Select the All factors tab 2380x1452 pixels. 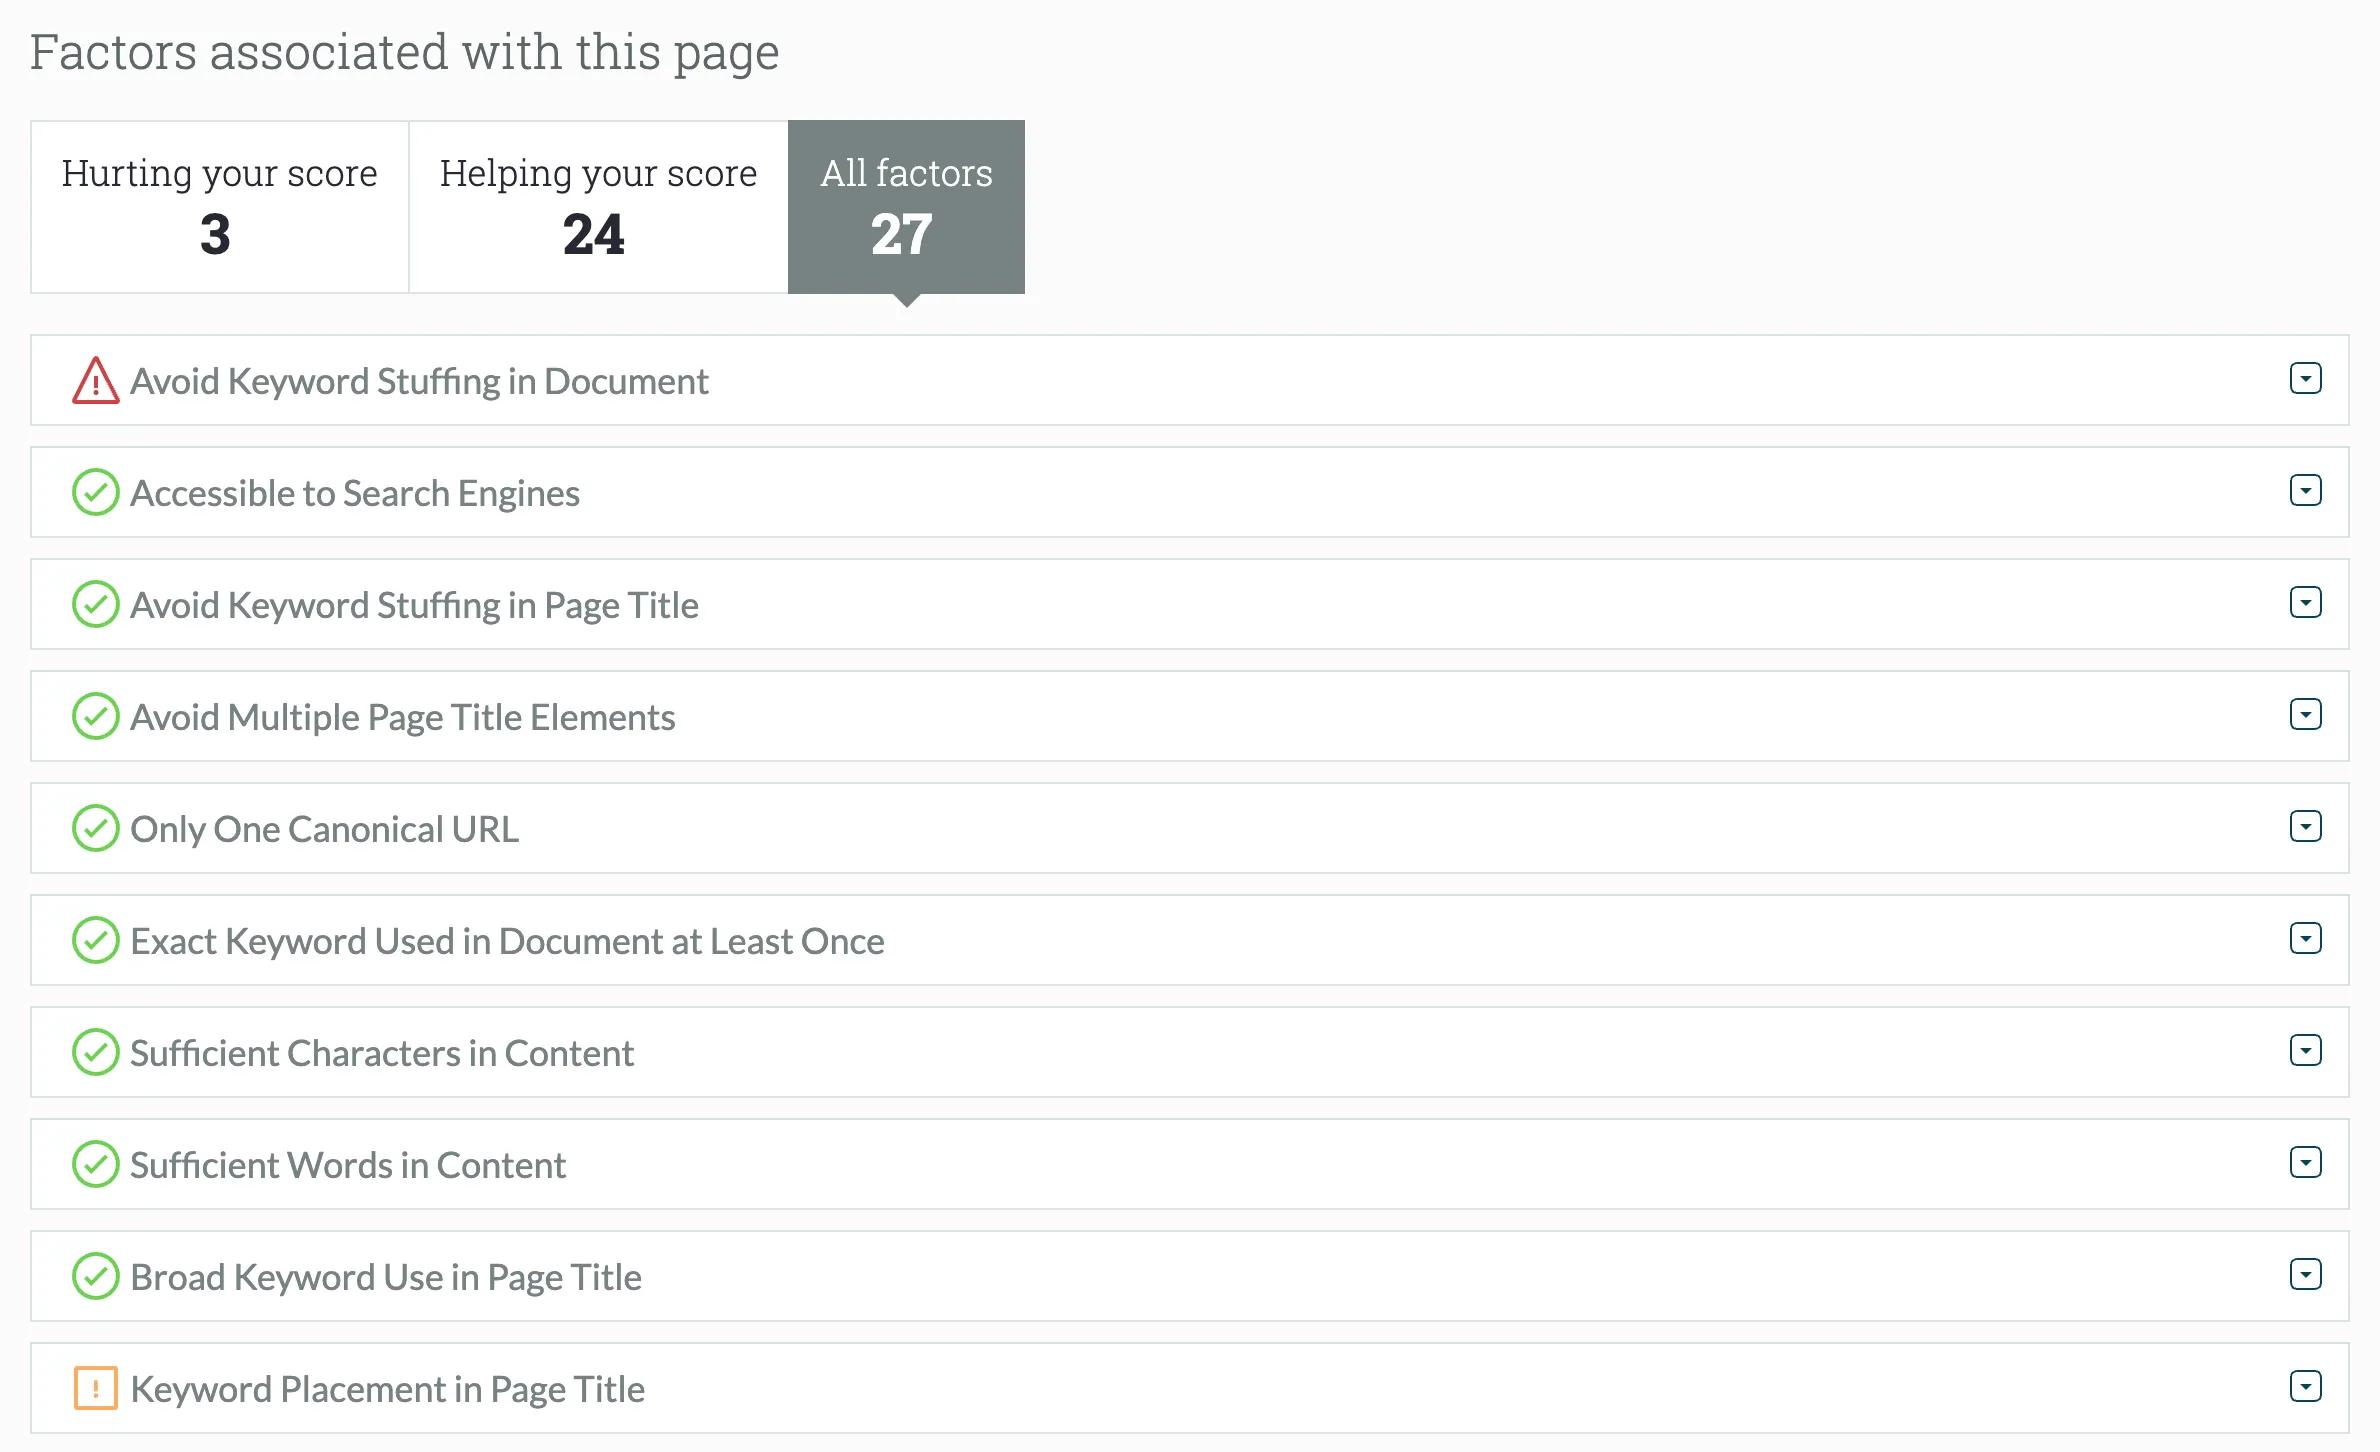tap(906, 207)
